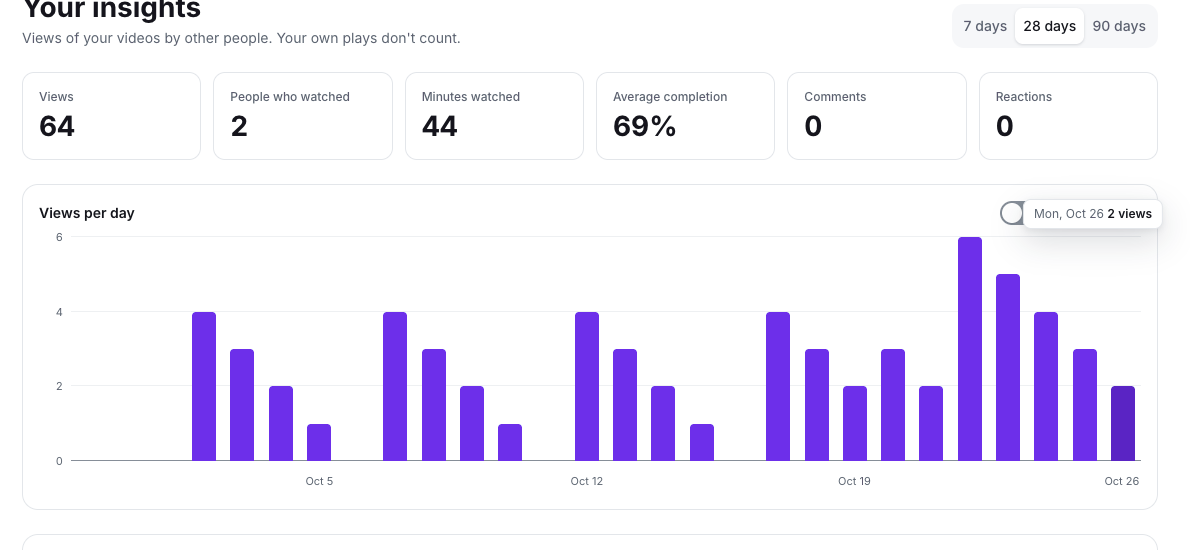Click the 'Oct 5' axis label
Image resolution: width=1190 pixels, height=550 pixels.
(x=319, y=481)
